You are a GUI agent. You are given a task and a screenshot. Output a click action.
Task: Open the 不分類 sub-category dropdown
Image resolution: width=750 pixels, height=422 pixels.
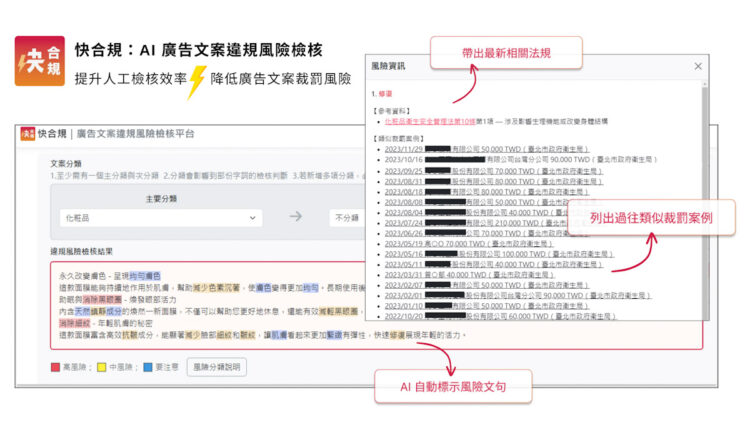[345, 217]
